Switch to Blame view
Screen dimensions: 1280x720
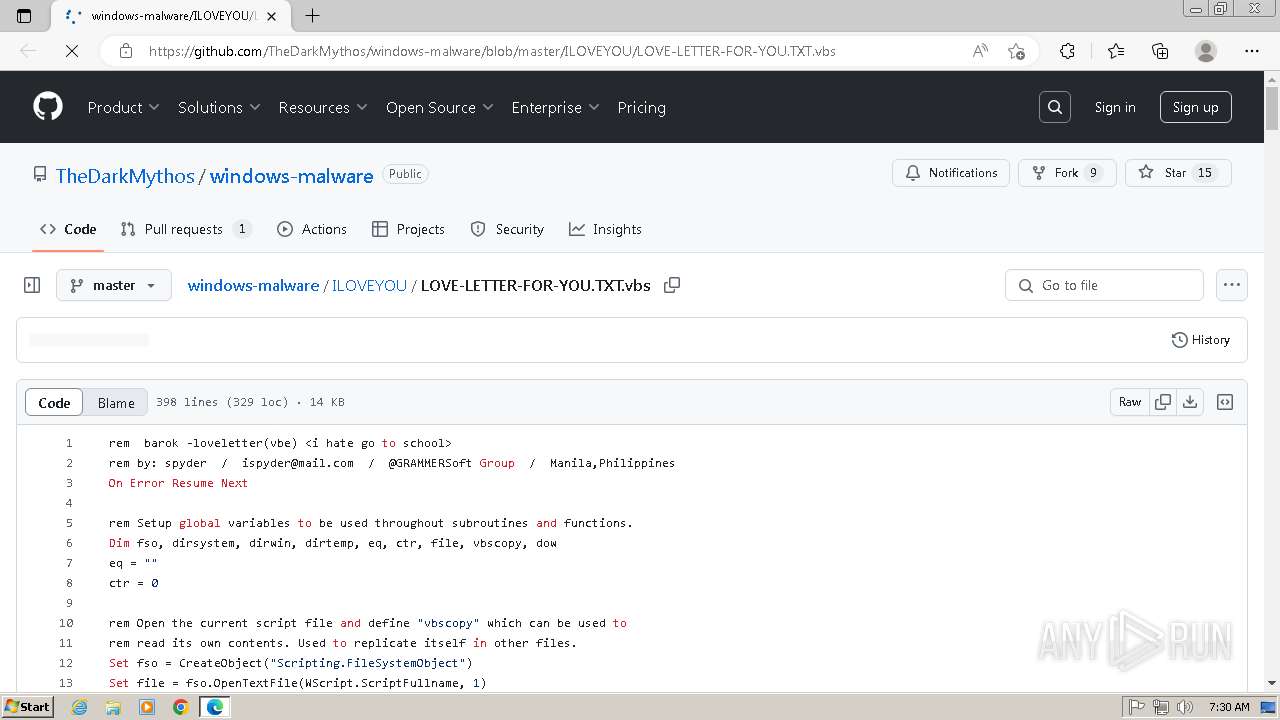(116, 402)
